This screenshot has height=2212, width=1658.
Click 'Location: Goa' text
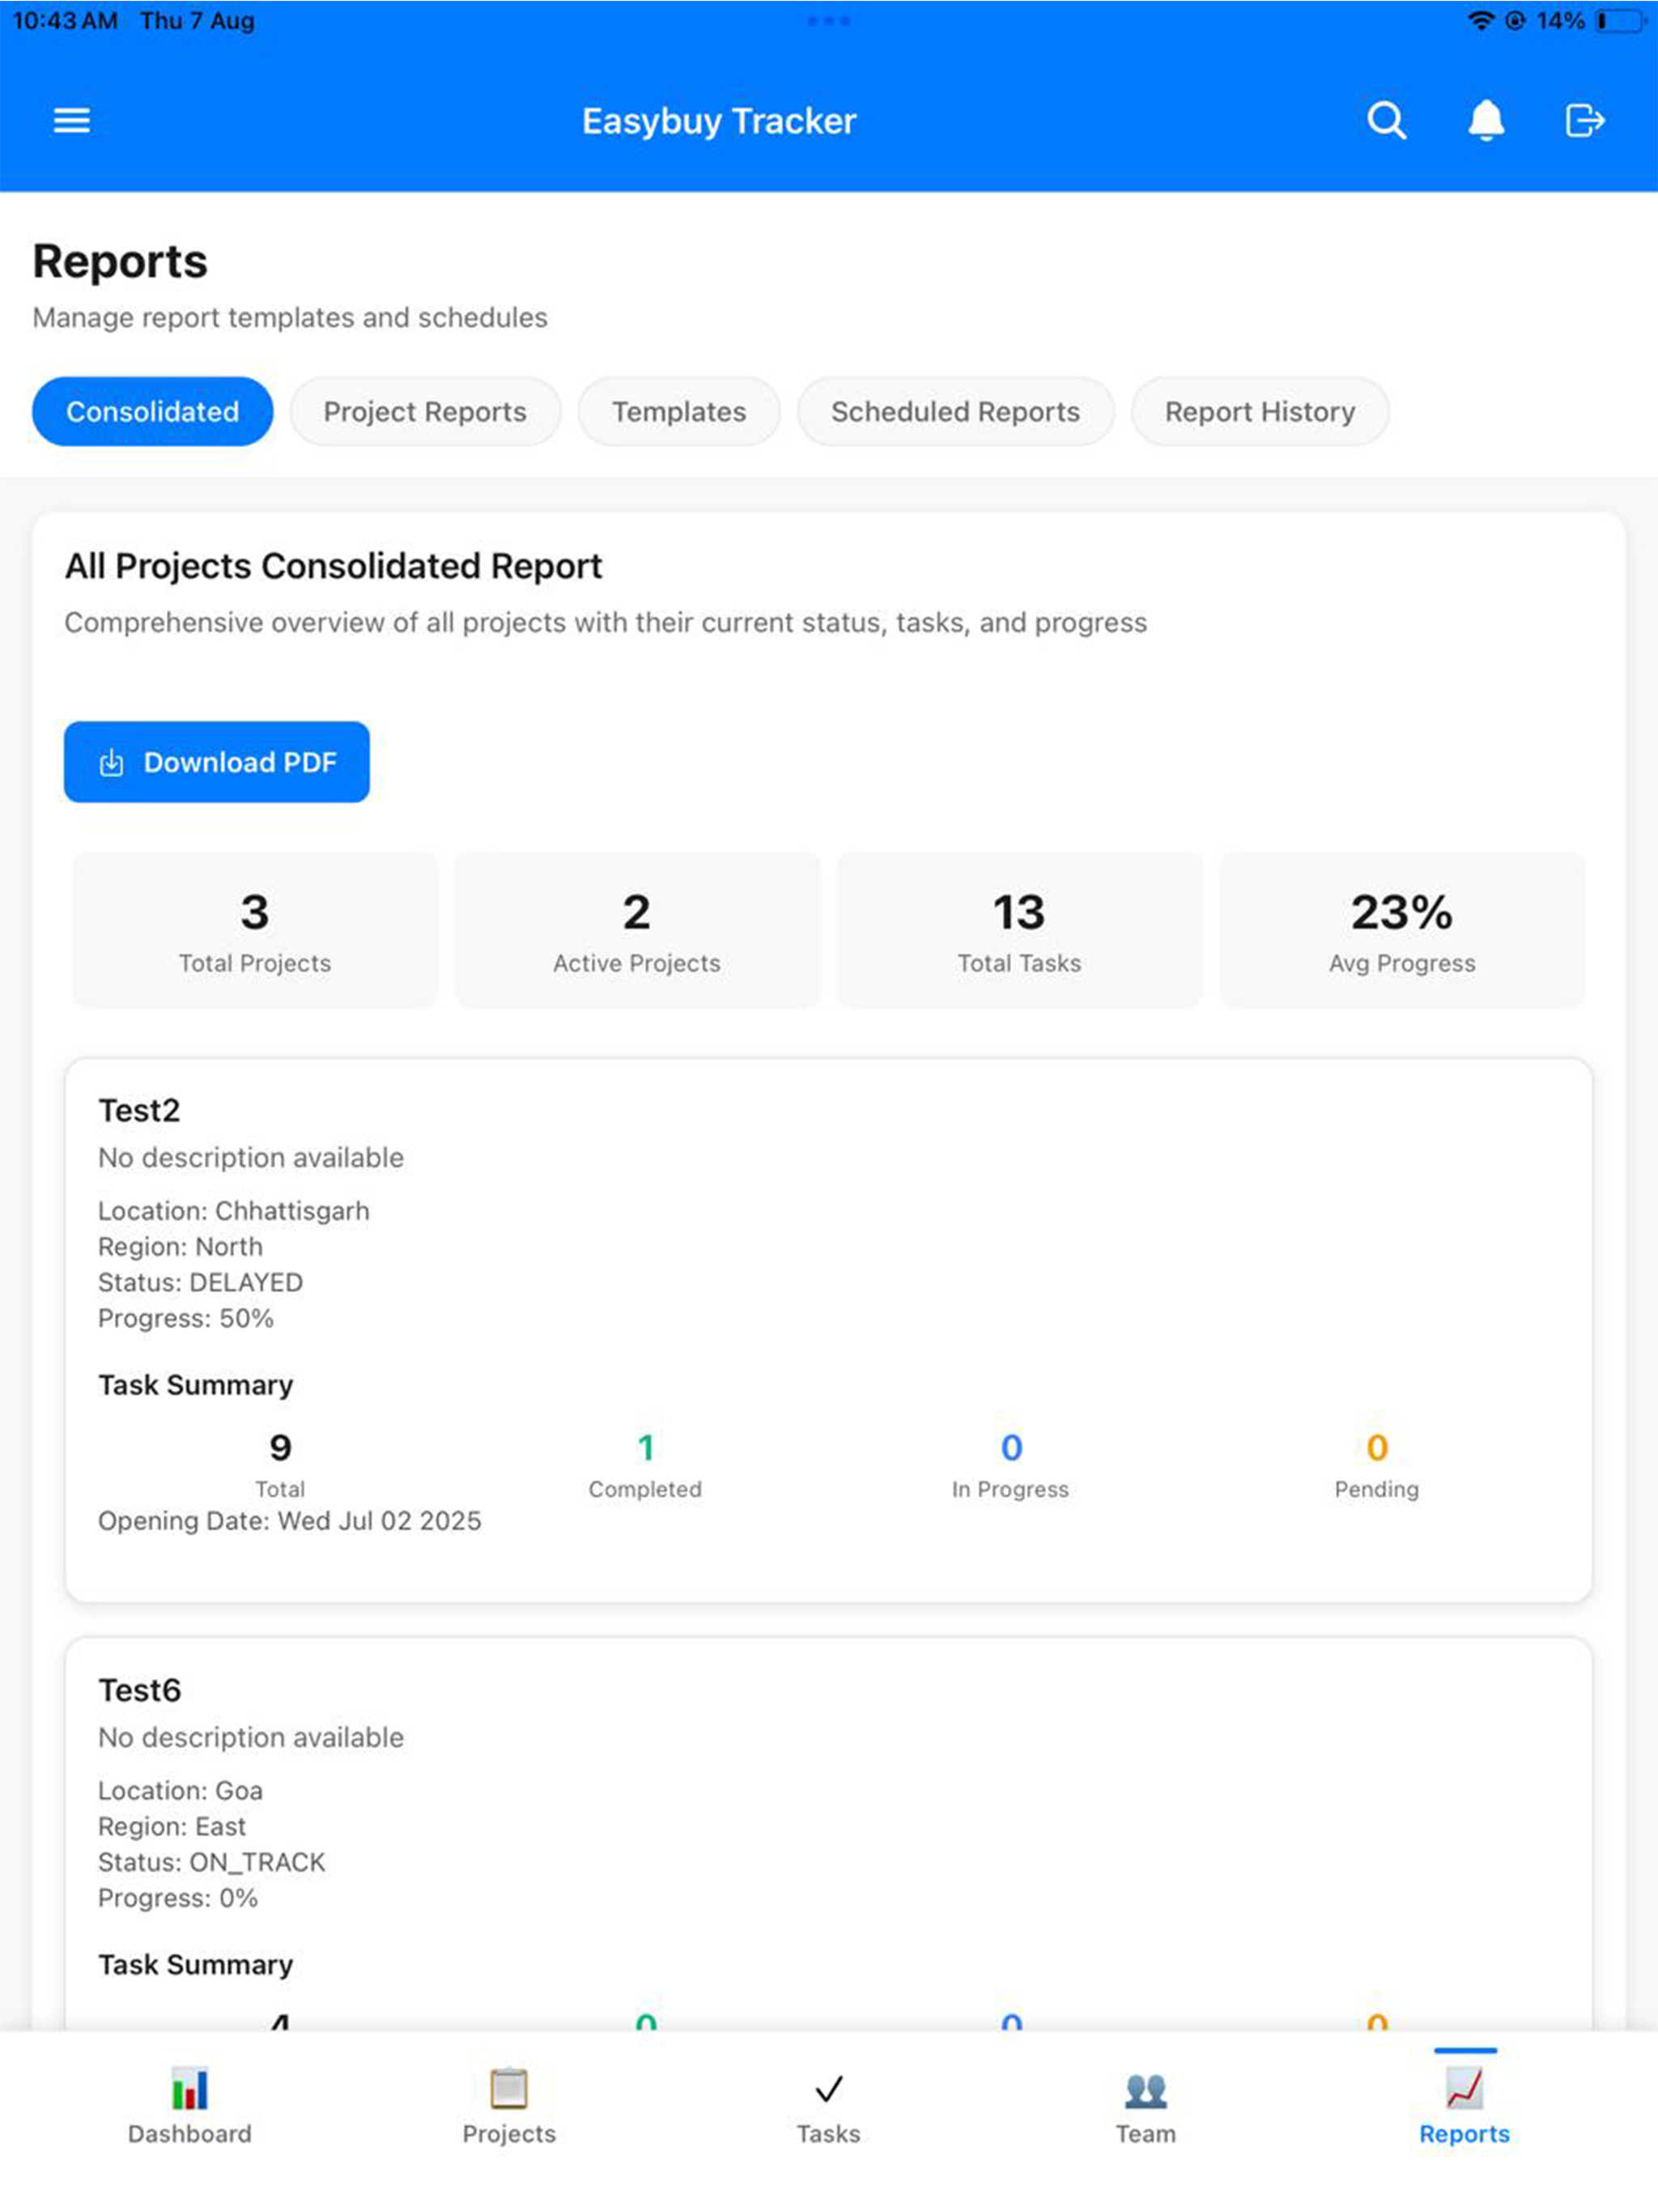click(180, 1791)
